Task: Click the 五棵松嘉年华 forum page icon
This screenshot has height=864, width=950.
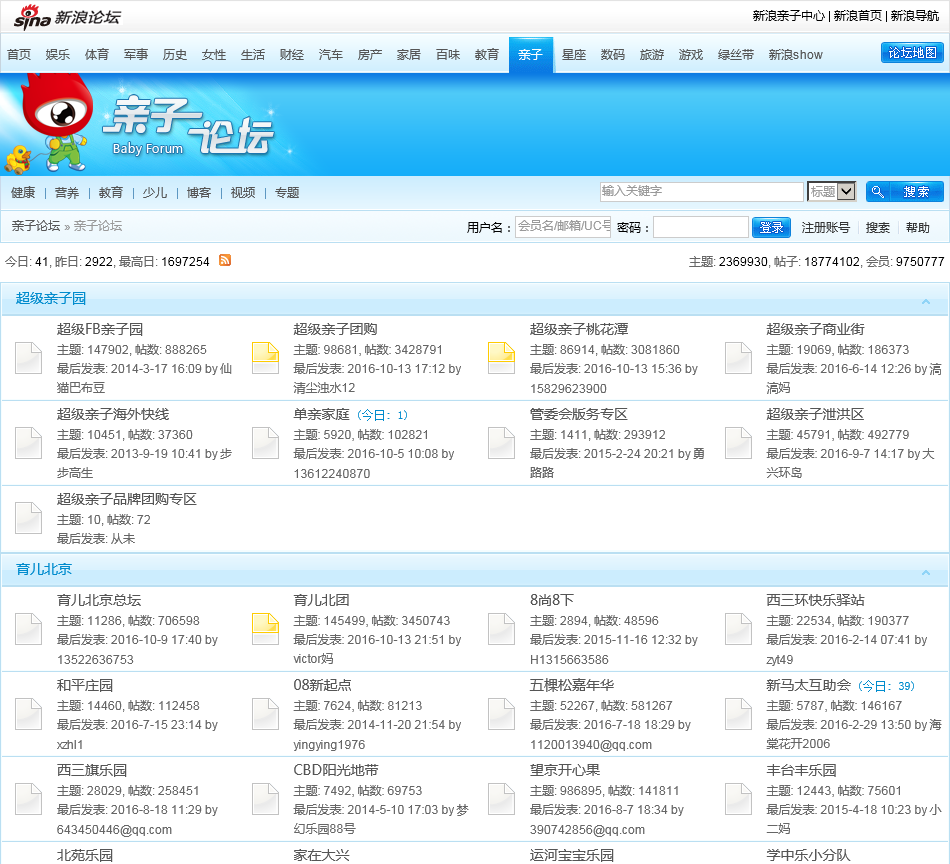Action: pyautogui.click(x=502, y=714)
